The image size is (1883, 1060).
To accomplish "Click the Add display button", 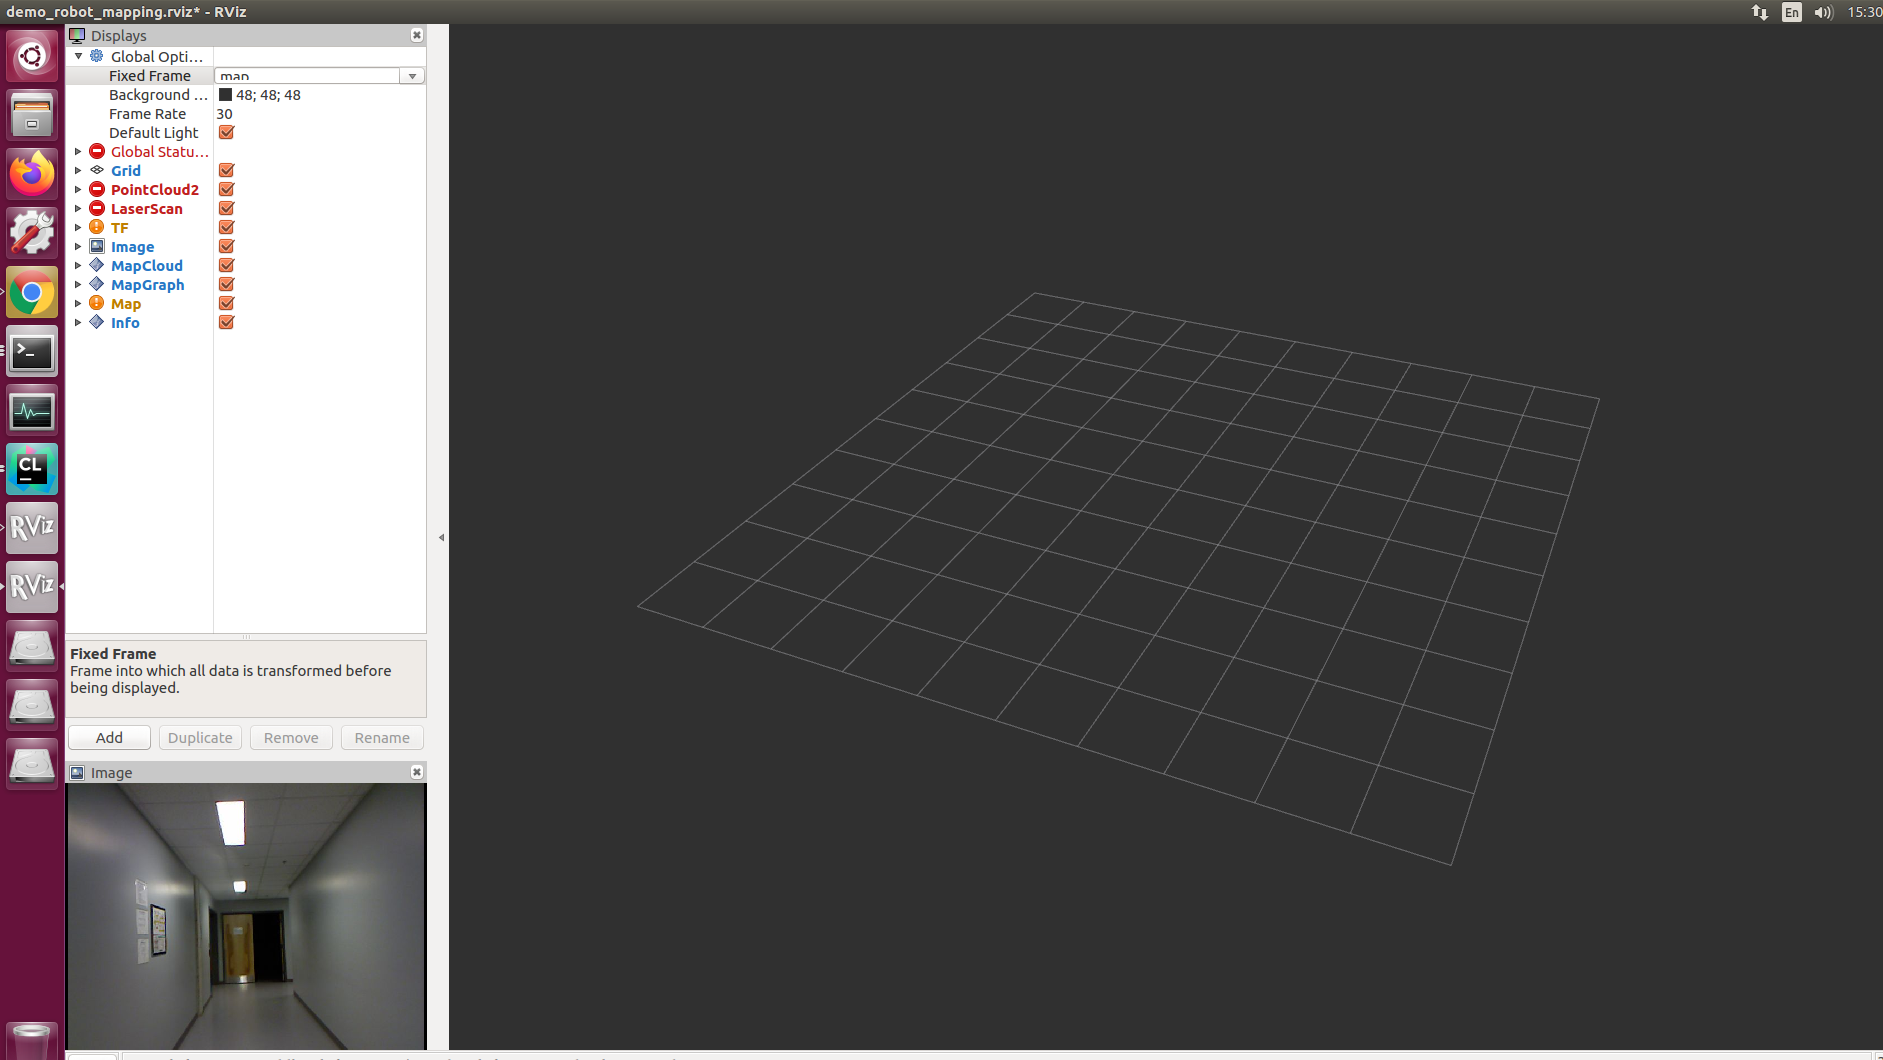I will (x=108, y=737).
